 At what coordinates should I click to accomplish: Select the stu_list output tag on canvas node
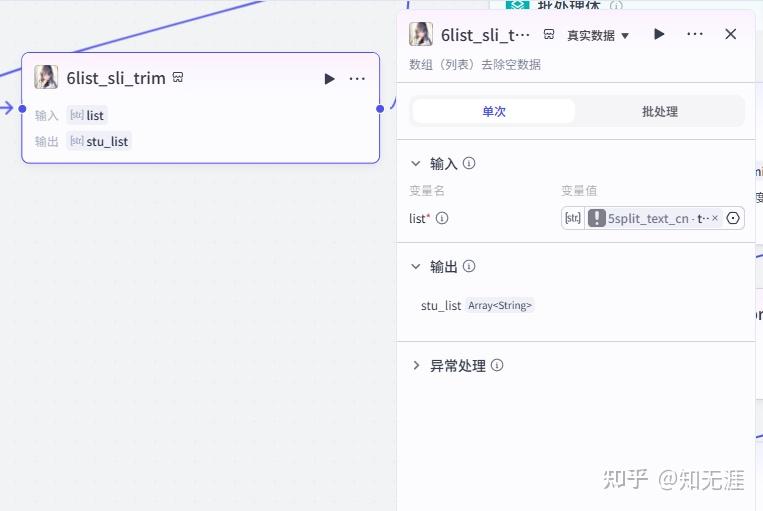tap(99, 141)
